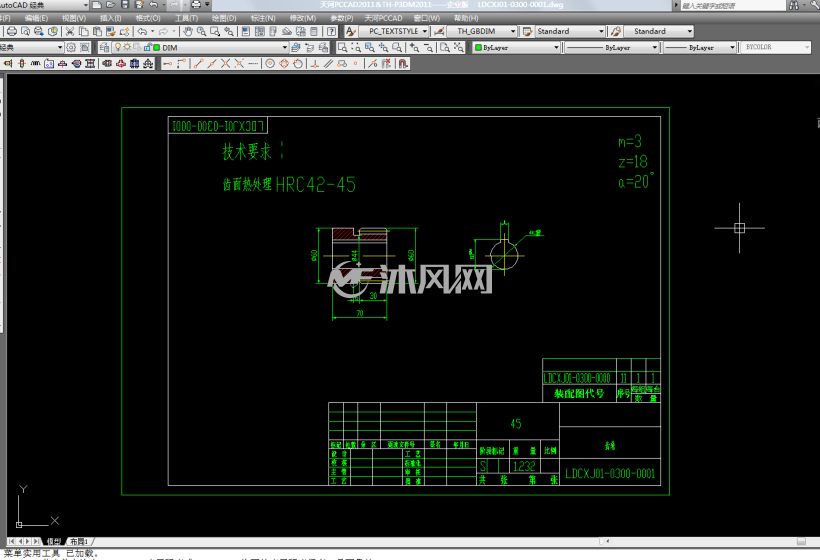Toggle Snap to None icon
Viewport: 820px width, 560px height.
coord(386,64)
